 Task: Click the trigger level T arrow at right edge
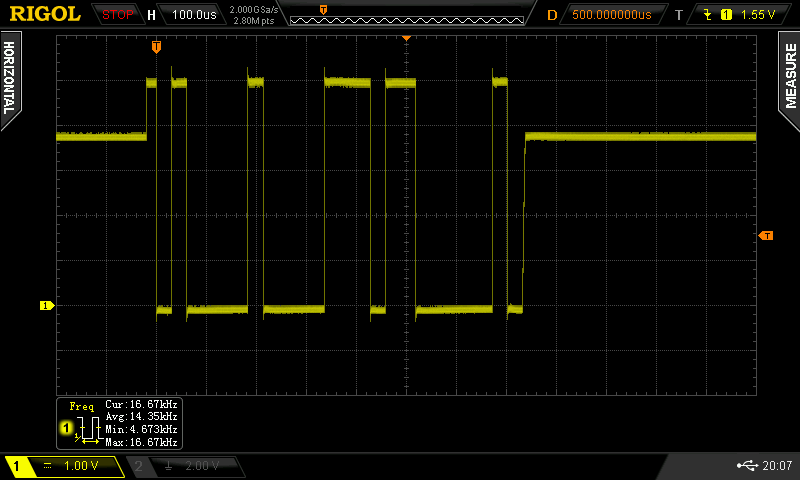pos(765,235)
